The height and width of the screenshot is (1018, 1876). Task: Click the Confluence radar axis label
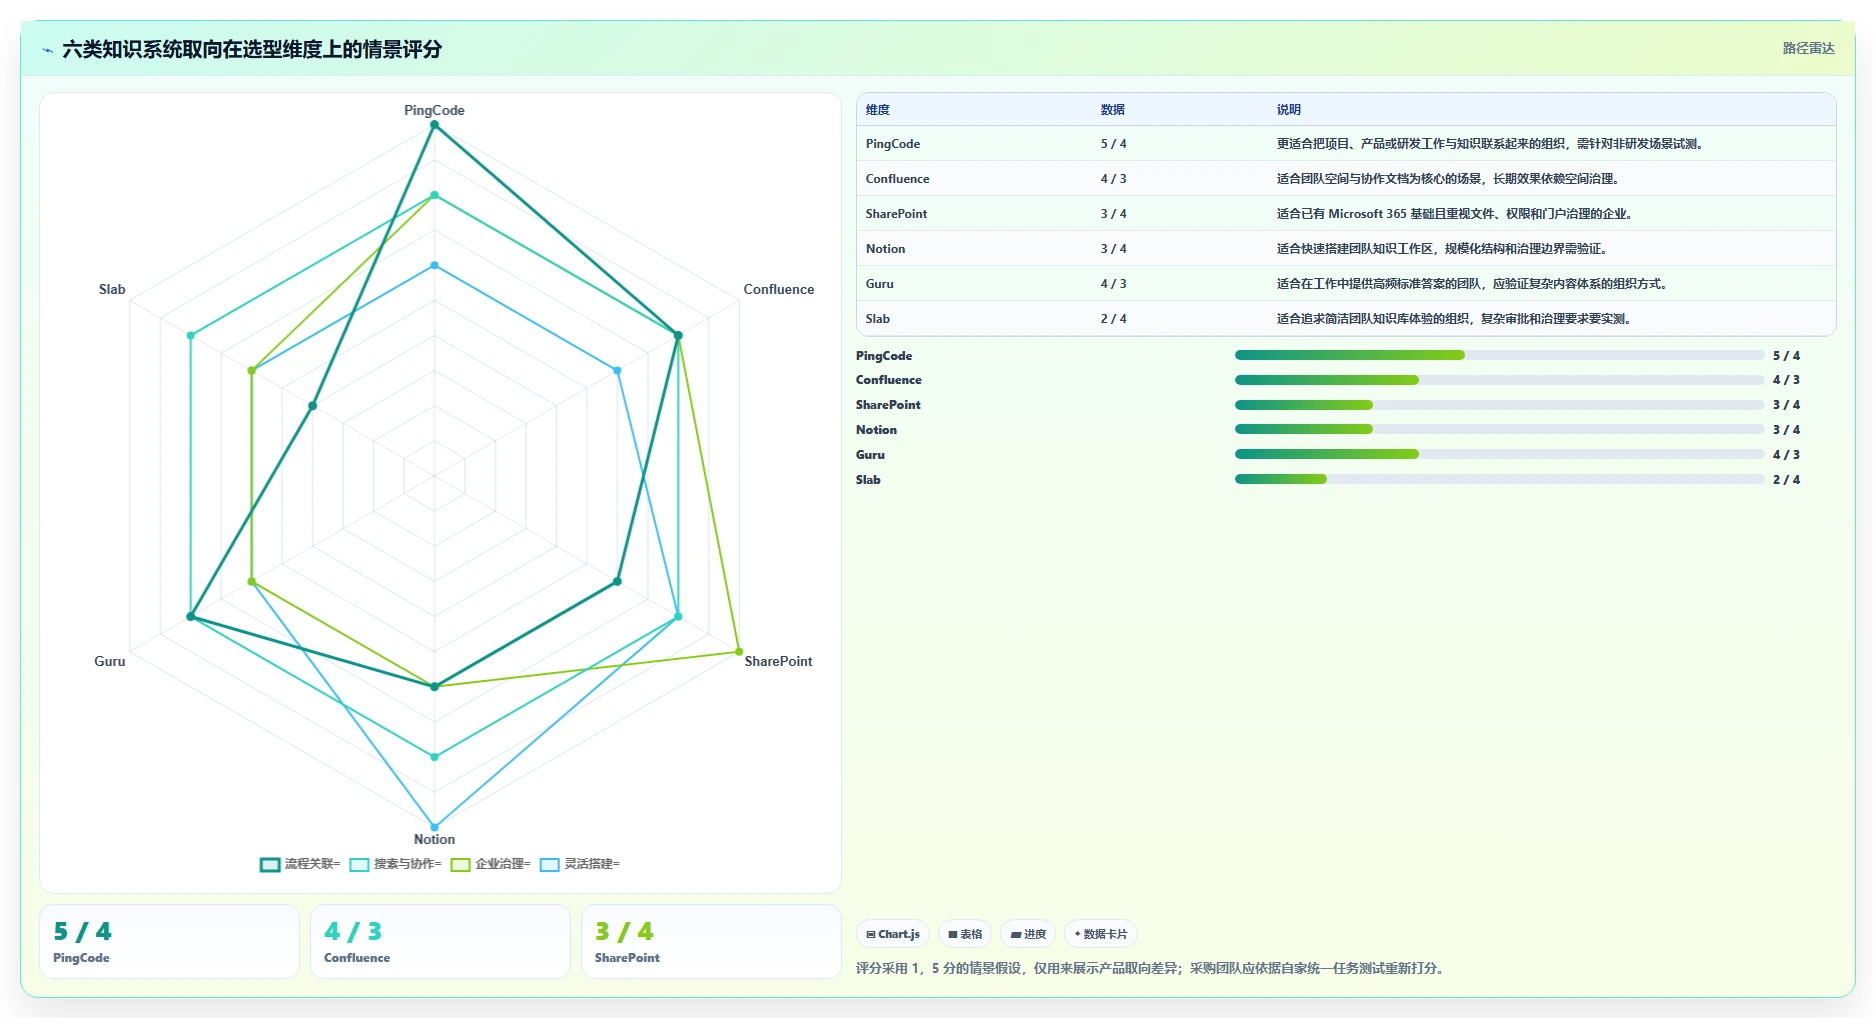point(779,289)
